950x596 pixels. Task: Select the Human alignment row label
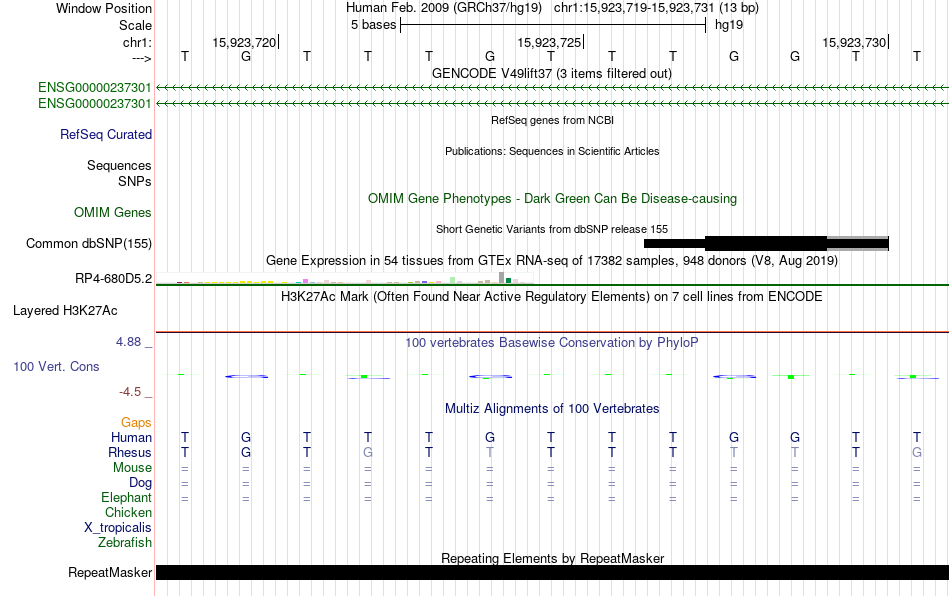pos(131,437)
